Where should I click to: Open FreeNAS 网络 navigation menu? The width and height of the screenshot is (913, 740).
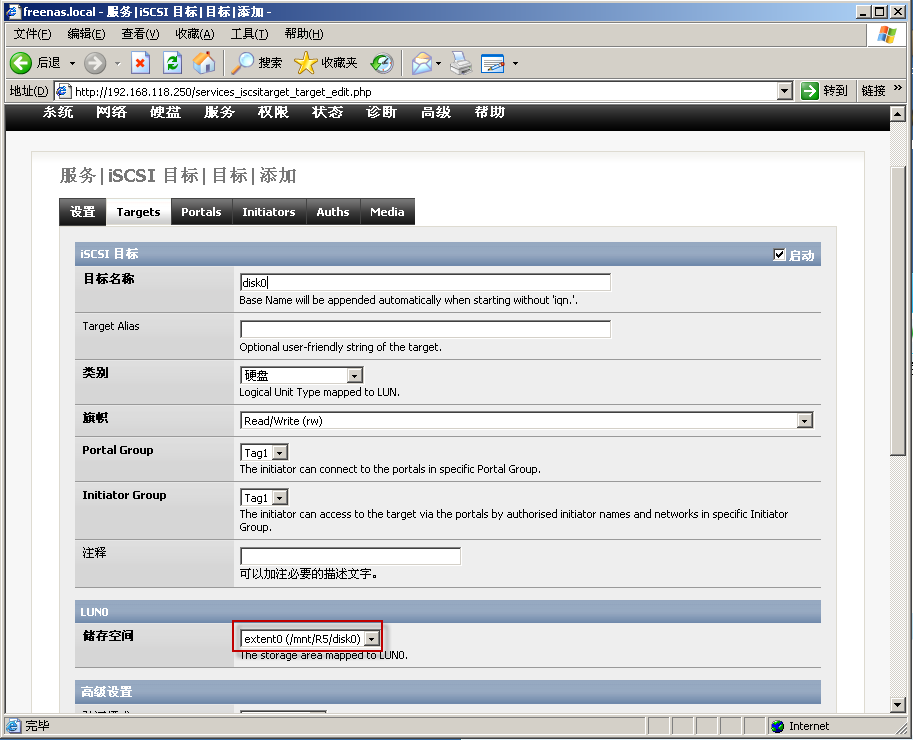[x=111, y=112]
